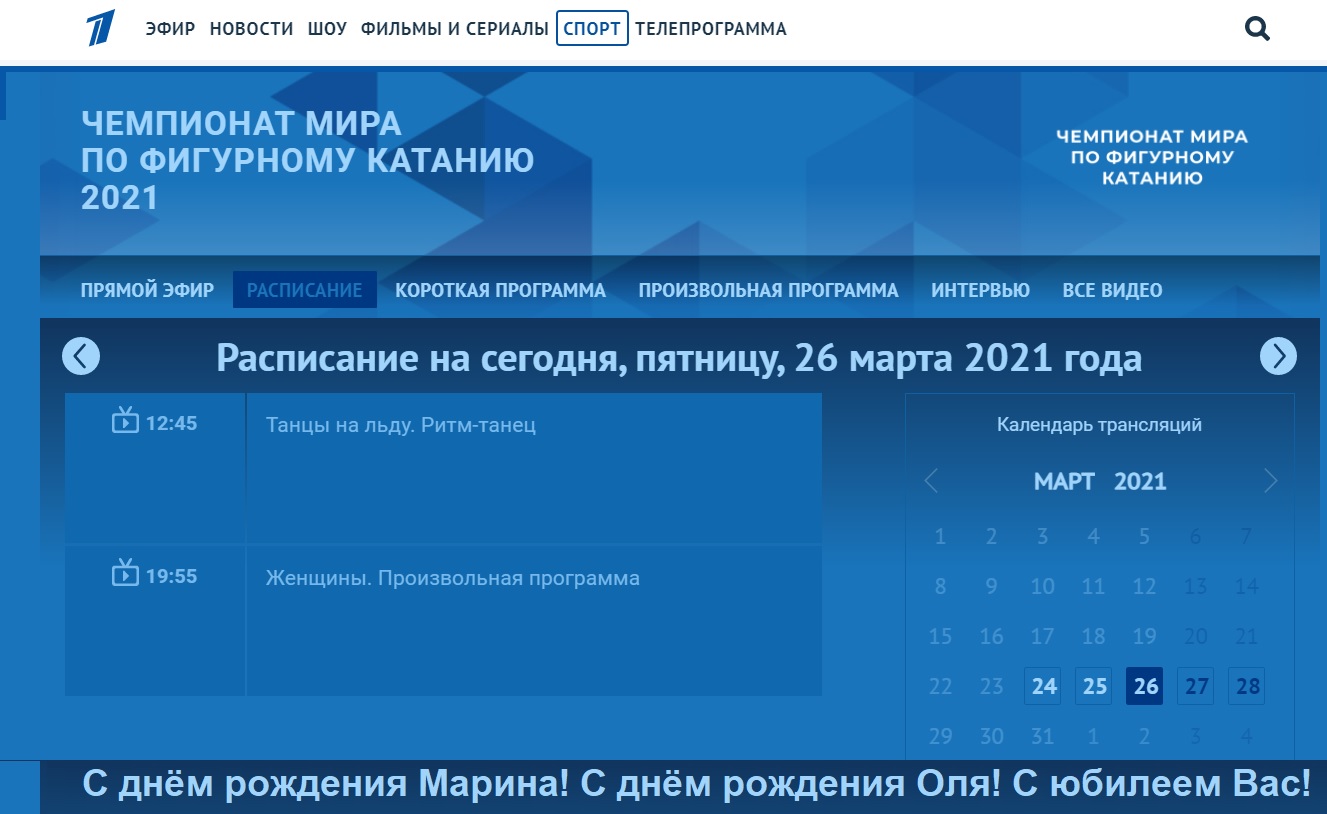Screen dimensions: 1327x814
Task: Open the site search magnifier icon
Action: click(x=1257, y=29)
